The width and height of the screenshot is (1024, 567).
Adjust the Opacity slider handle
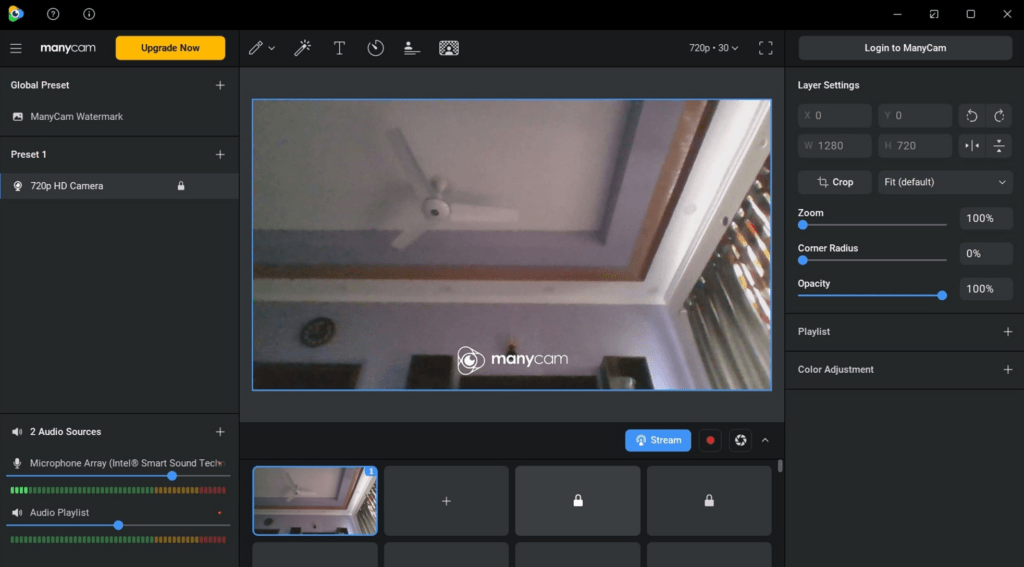coord(942,295)
